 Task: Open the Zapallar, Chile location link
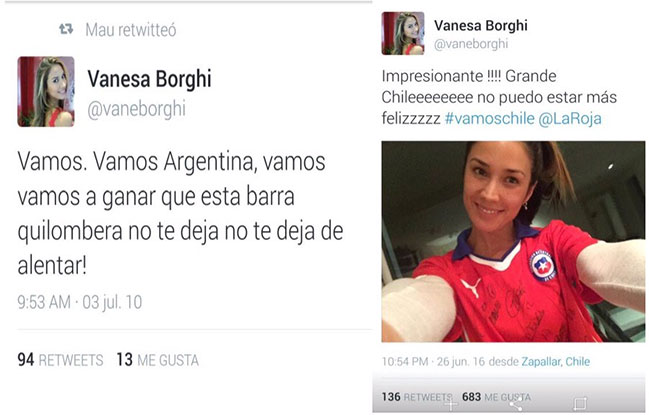[555, 362]
